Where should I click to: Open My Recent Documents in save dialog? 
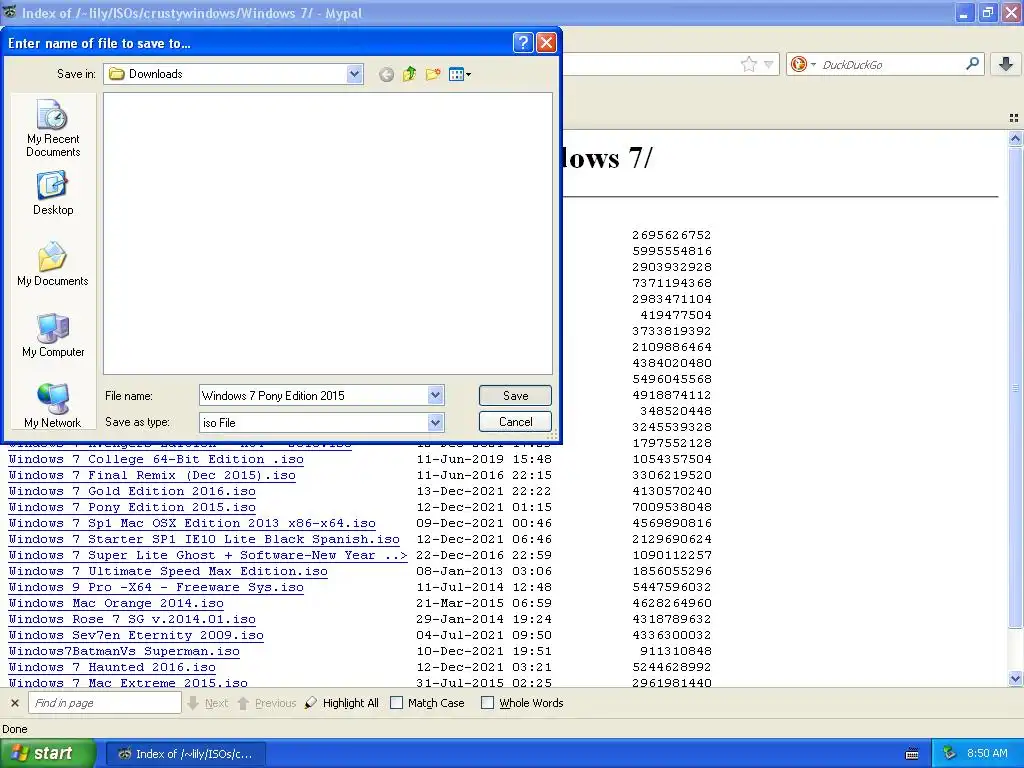pos(53,129)
